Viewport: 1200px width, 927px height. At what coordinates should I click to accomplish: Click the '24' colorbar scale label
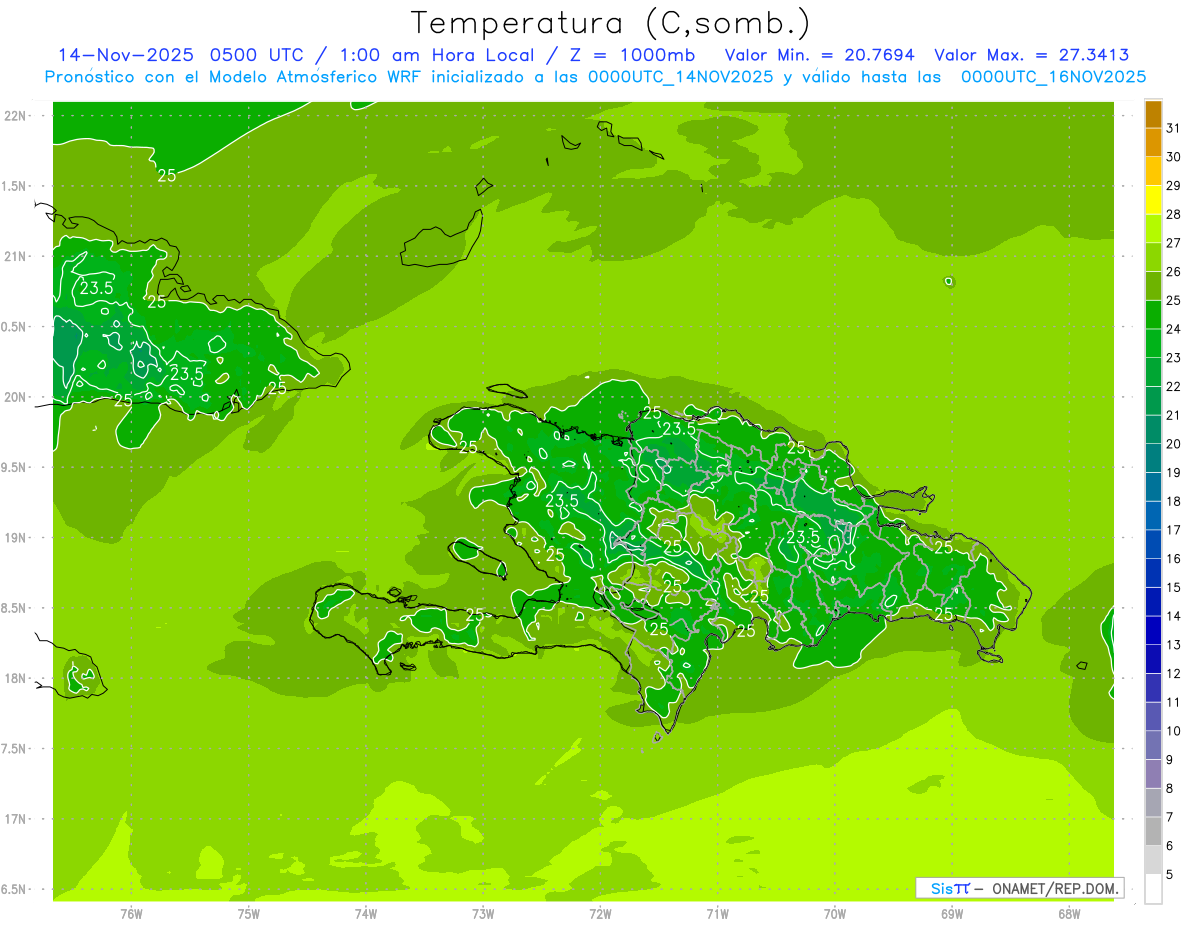[x=1174, y=329]
